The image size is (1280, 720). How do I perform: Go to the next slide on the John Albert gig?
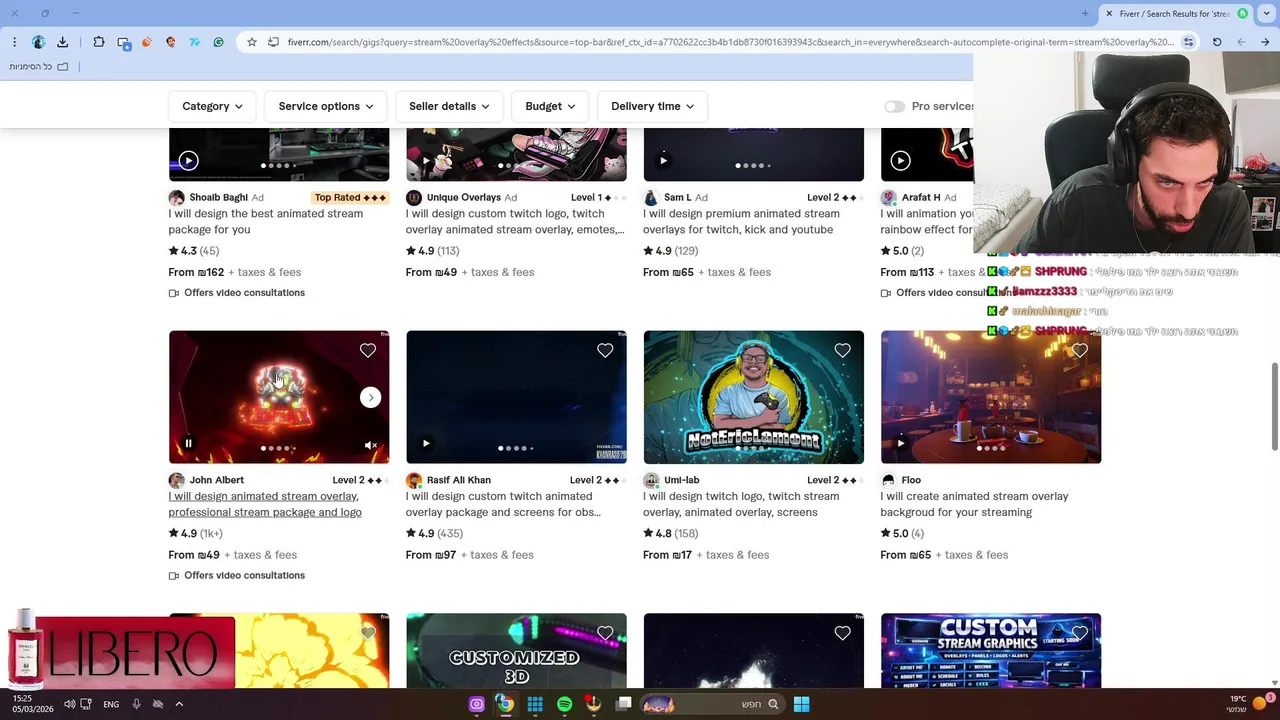point(371,397)
